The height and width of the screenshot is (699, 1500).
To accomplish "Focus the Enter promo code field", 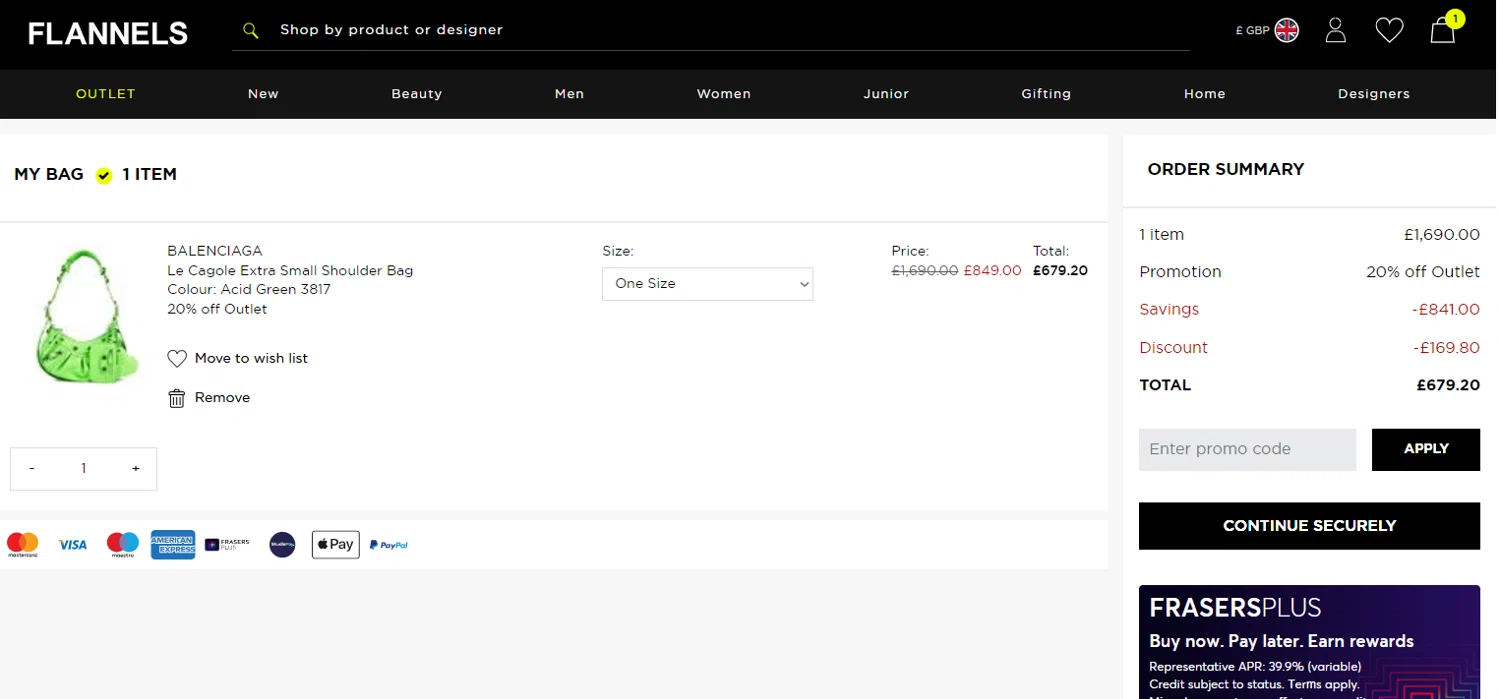I will (x=1247, y=449).
